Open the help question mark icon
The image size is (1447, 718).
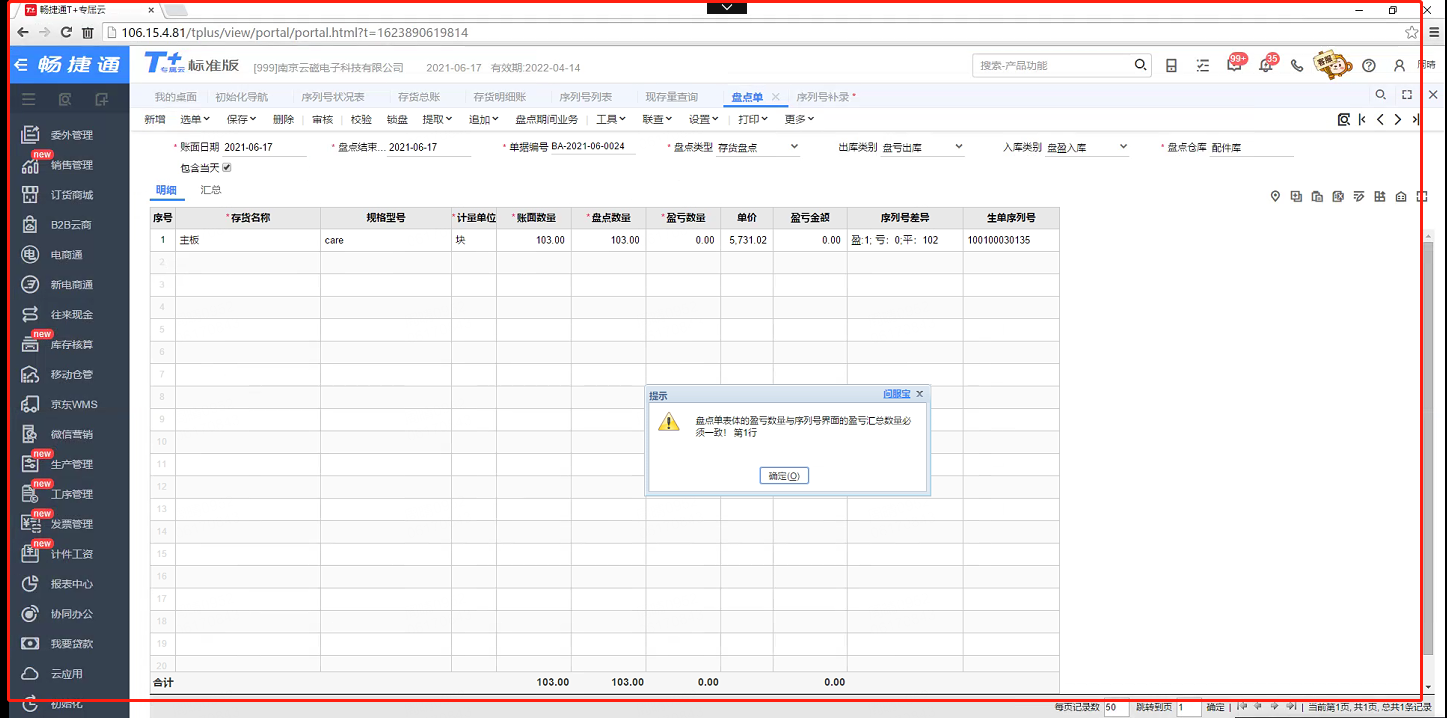(x=1369, y=65)
